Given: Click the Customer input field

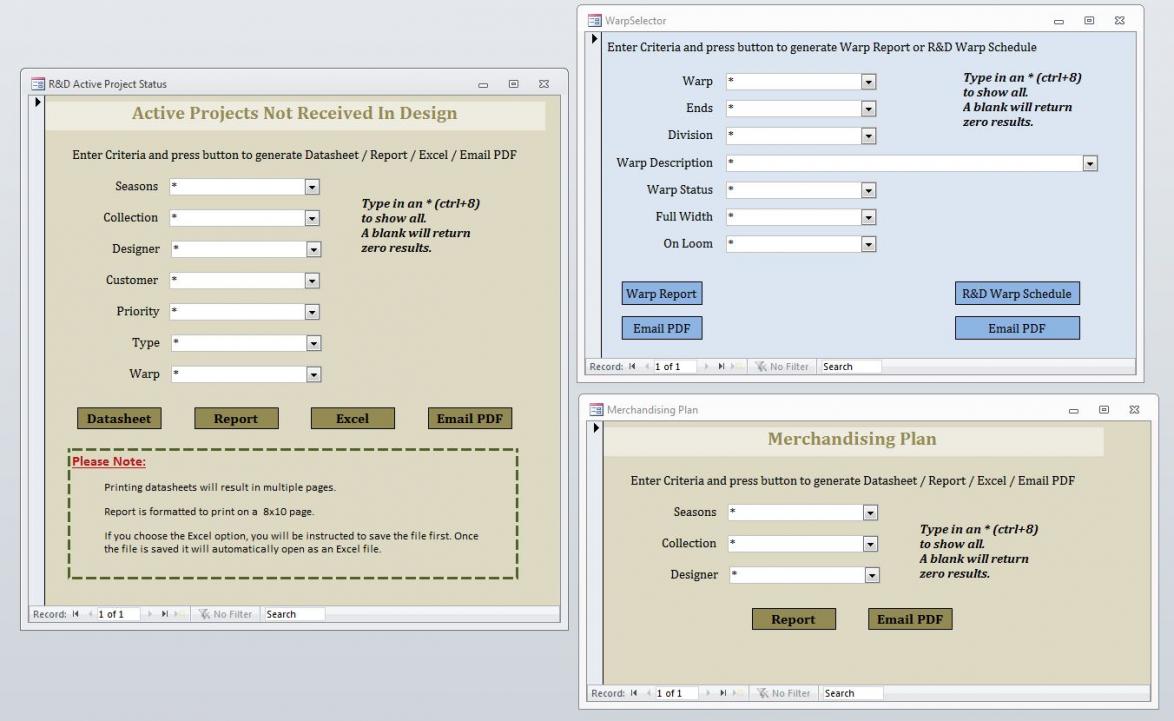Looking at the screenshot, I should [237, 281].
